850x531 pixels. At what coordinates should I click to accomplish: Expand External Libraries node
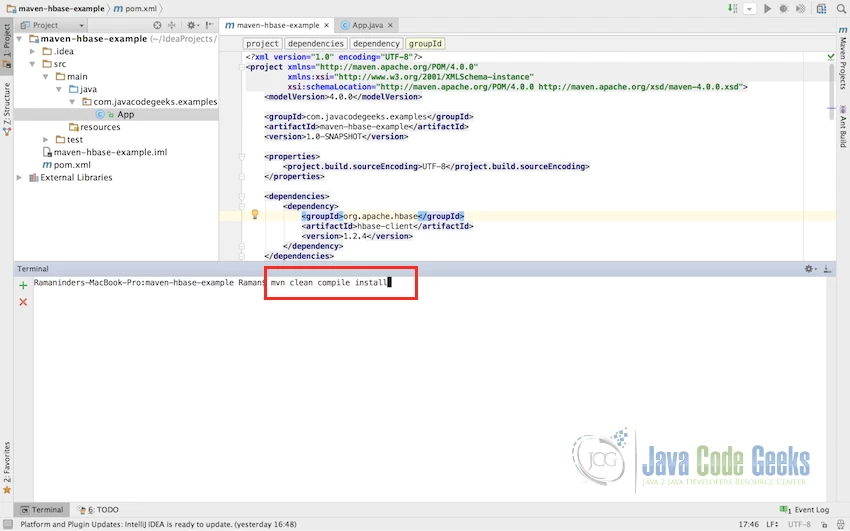20,177
